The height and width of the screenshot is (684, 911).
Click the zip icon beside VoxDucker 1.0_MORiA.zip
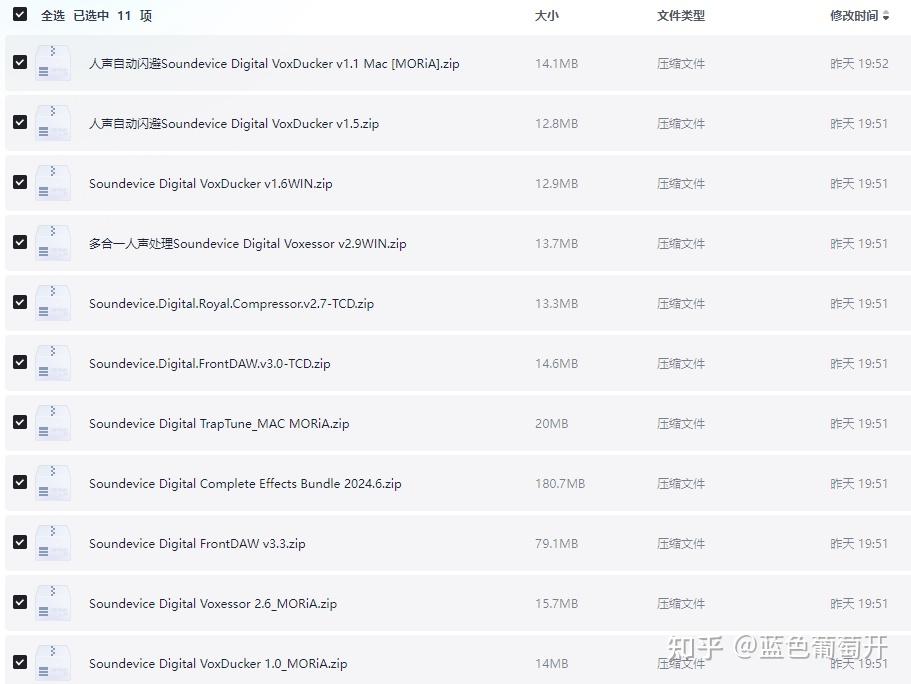click(53, 663)
